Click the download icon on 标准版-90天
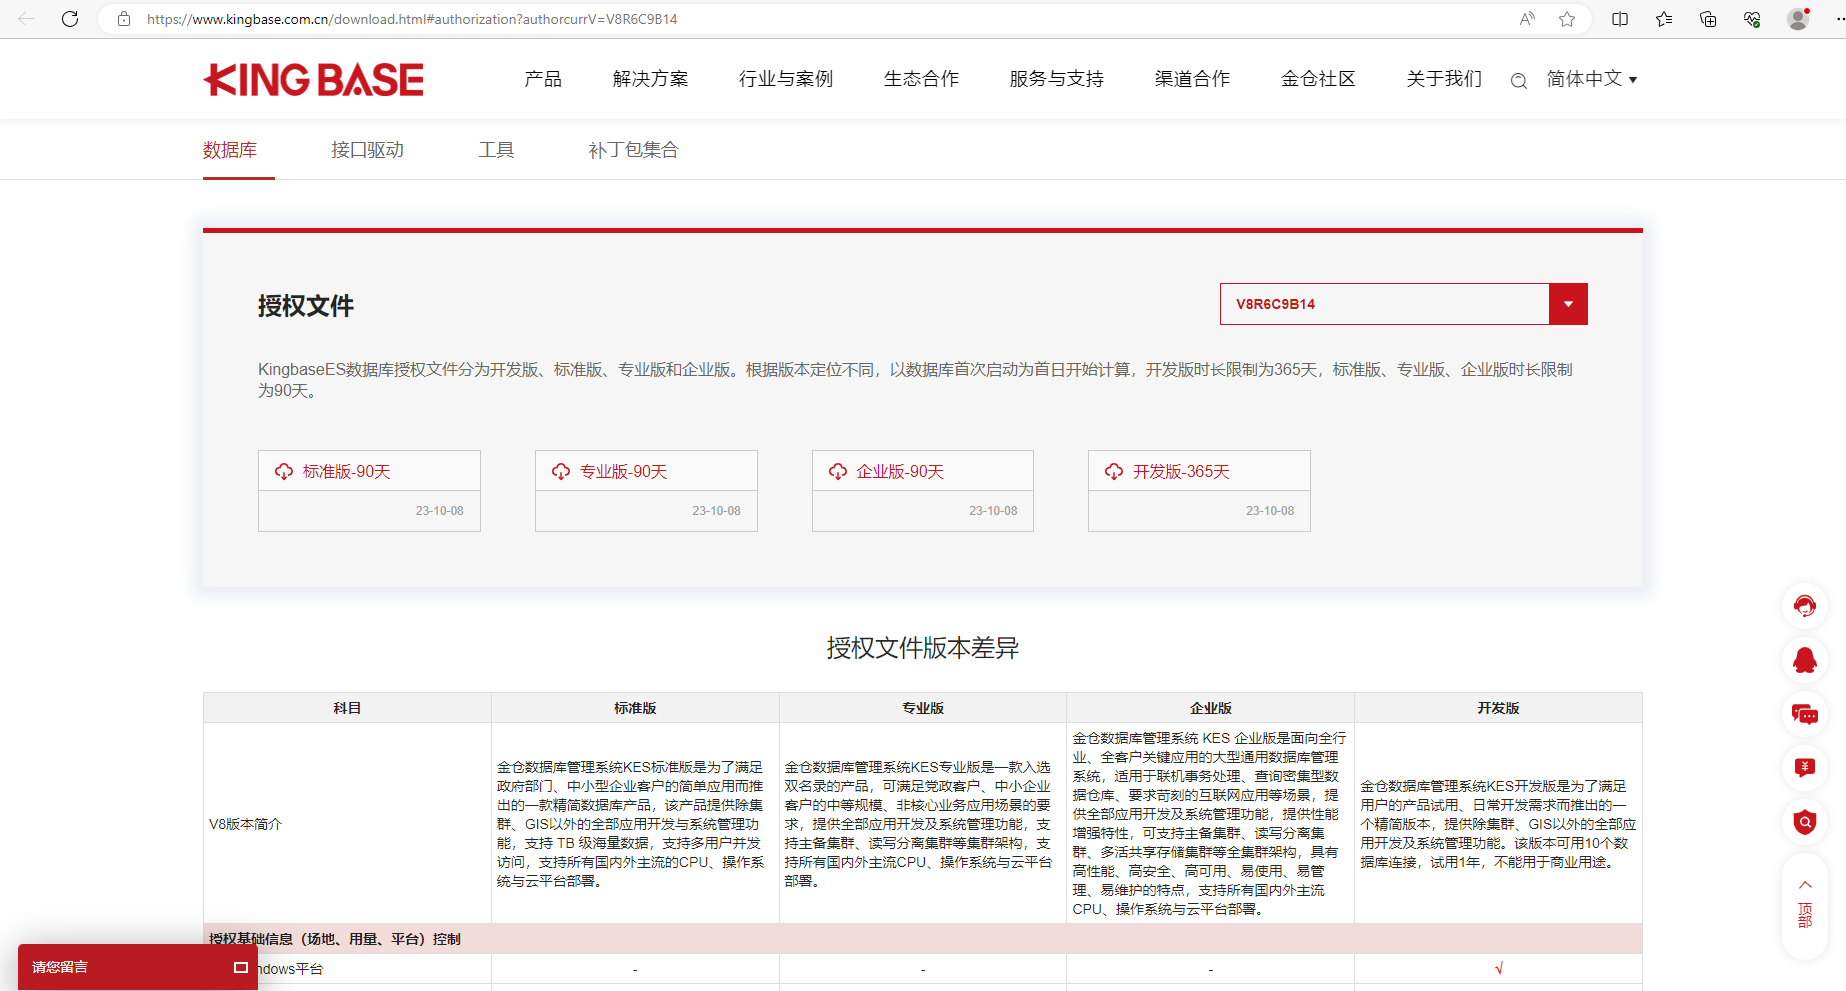The image size is (1846, 991). click(284, 470)
